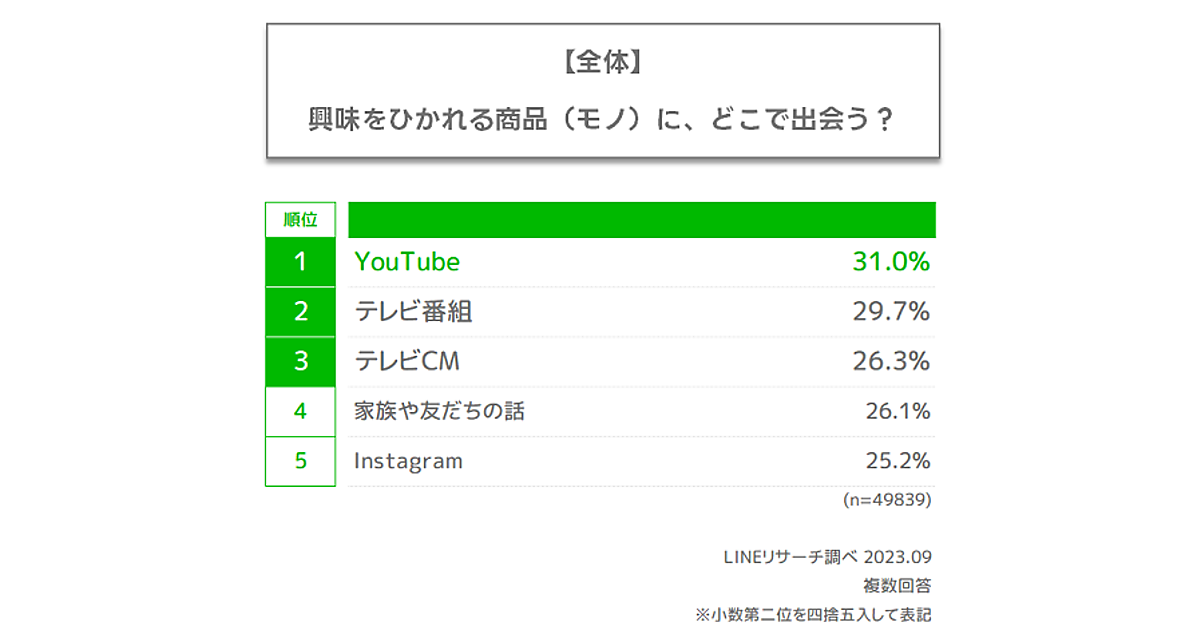
Task: Click the 25.2% value
Action: coord(897,461)
